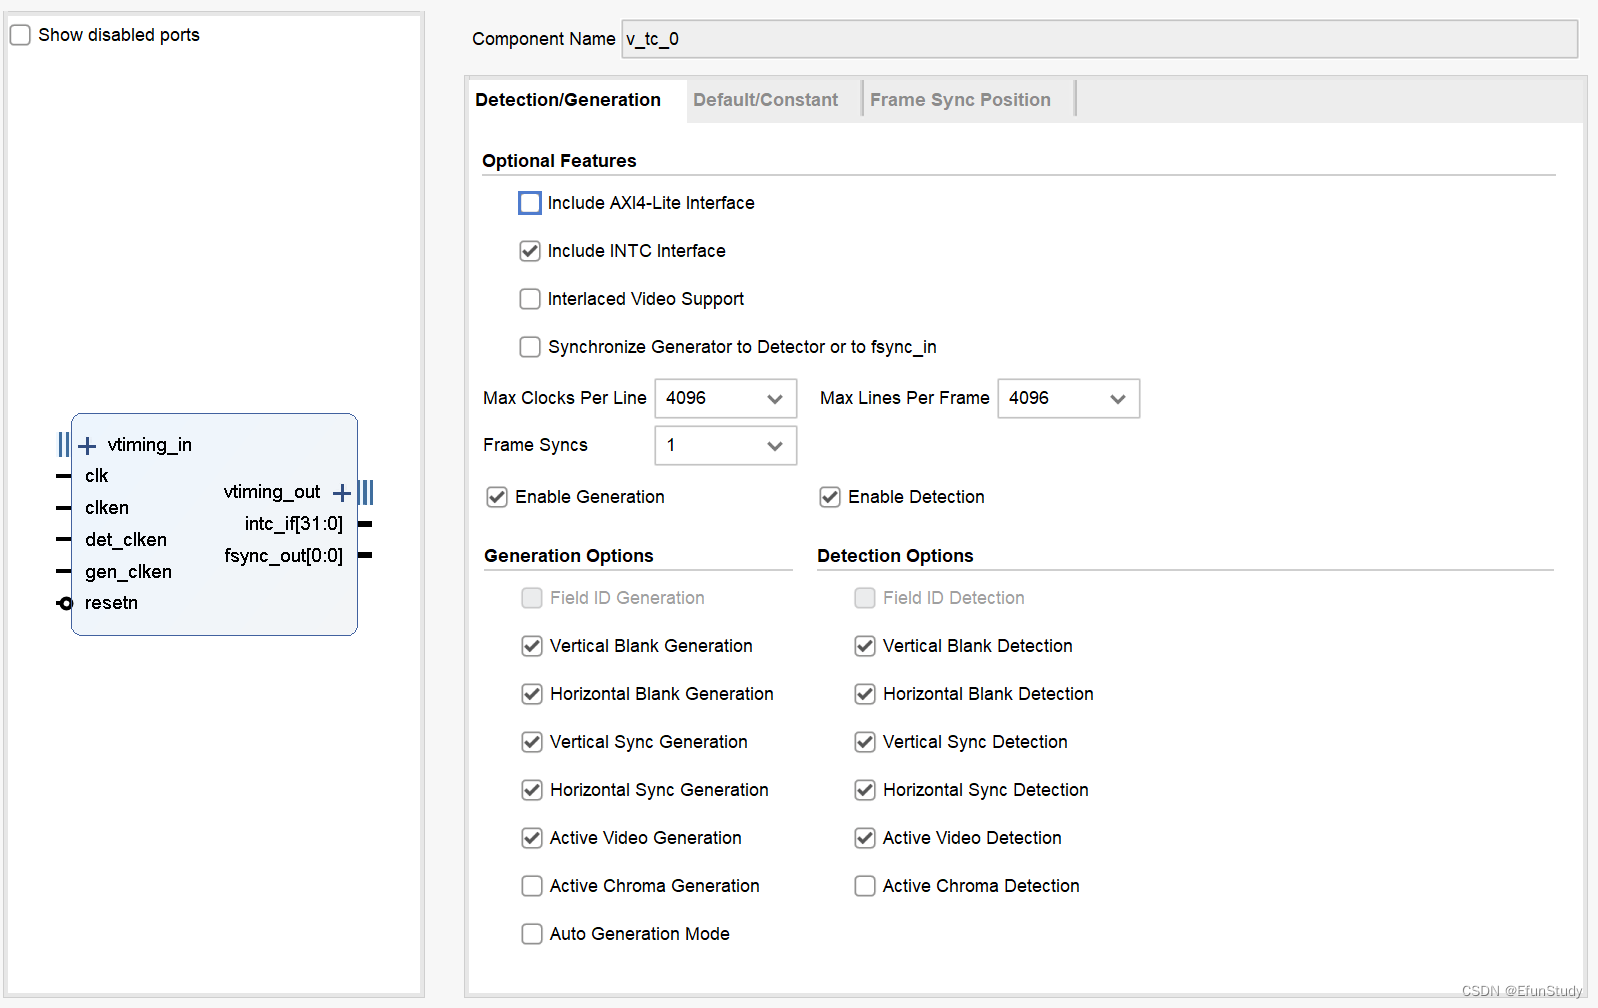Toggle Show disabled ports checkbox
The image size is (1598, 1008).
click(21, 35)
